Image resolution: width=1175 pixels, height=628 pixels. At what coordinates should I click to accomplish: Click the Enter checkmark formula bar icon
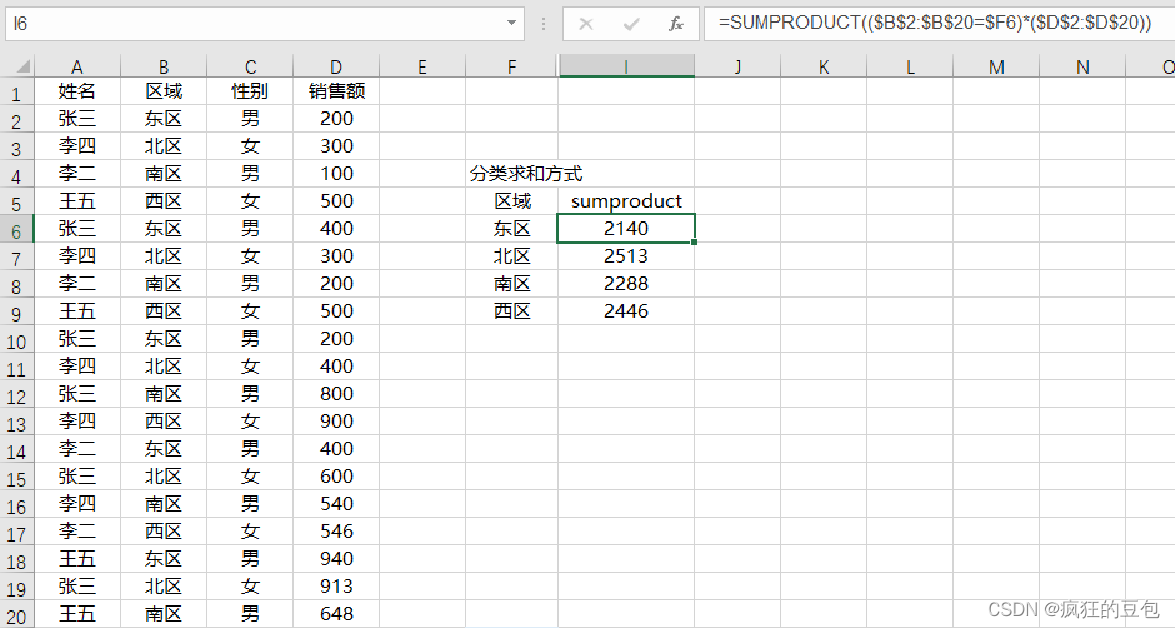631,24
